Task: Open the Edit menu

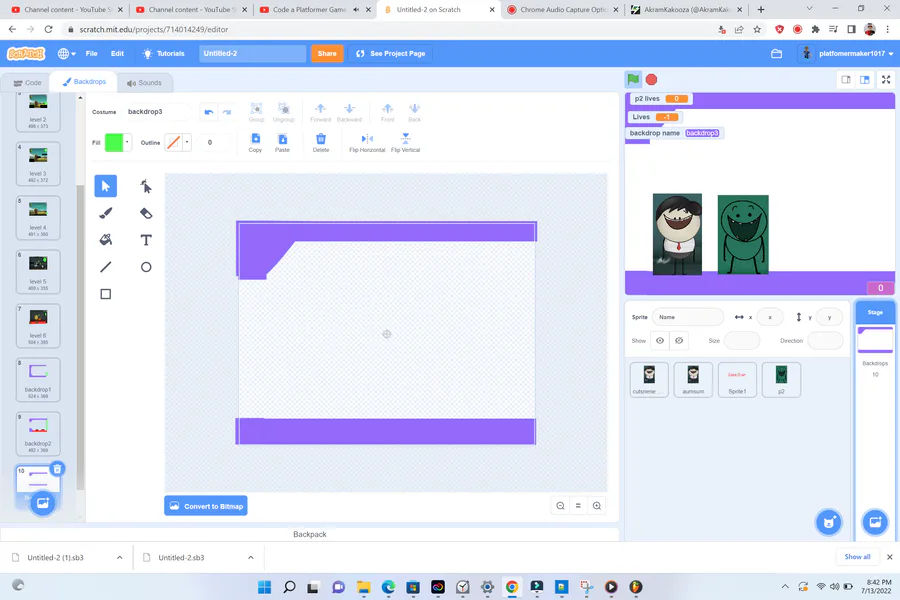Action: pos(117,53)
